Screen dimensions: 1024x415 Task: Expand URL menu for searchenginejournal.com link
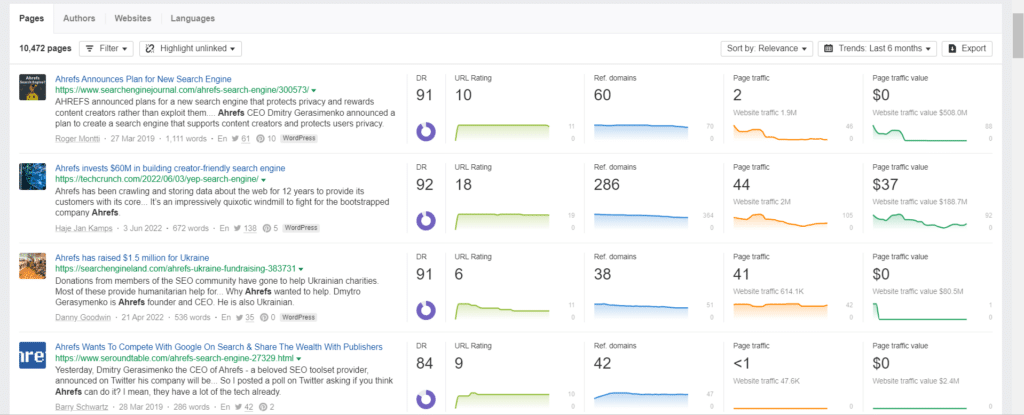coord(314,90)
